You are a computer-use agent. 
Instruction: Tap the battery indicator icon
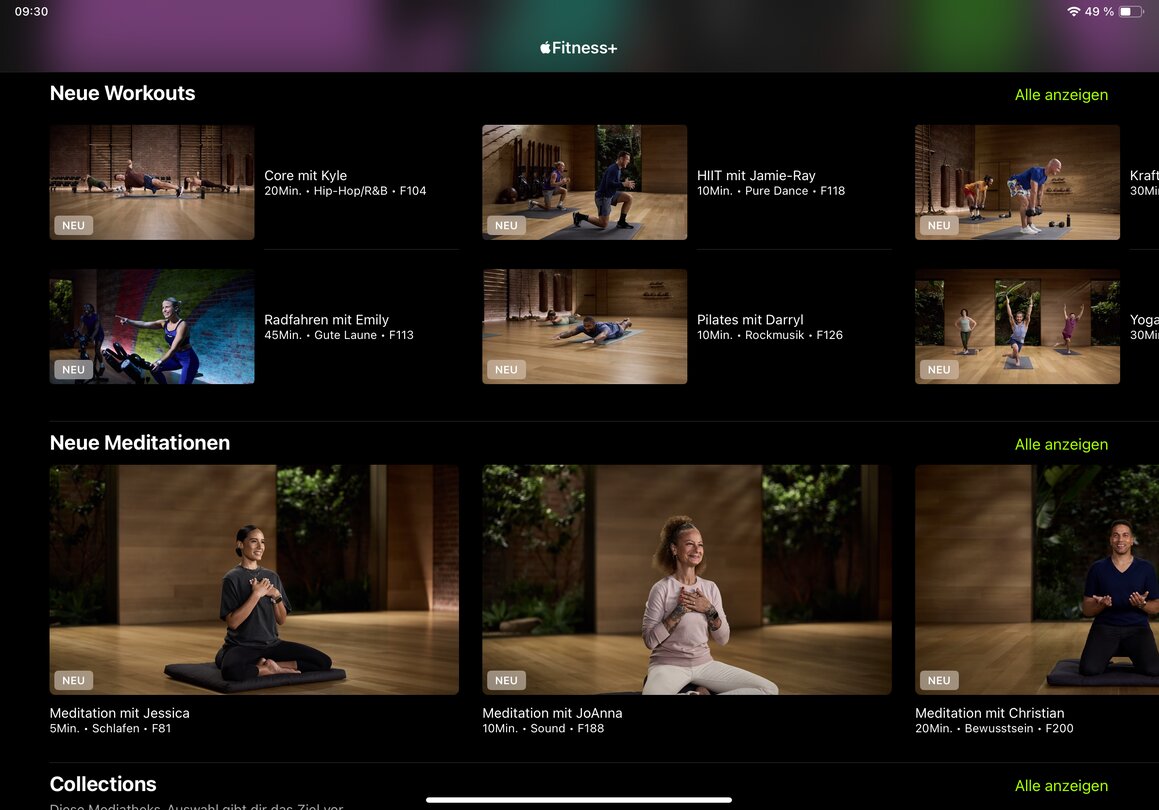[1130, 12]
